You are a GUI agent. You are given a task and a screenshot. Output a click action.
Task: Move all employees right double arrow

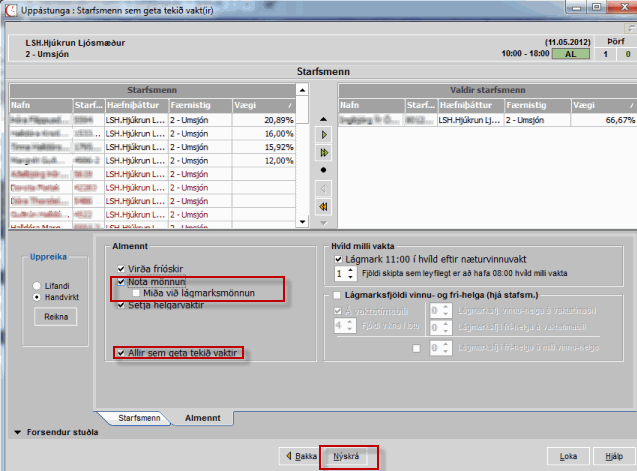(323, 153)
